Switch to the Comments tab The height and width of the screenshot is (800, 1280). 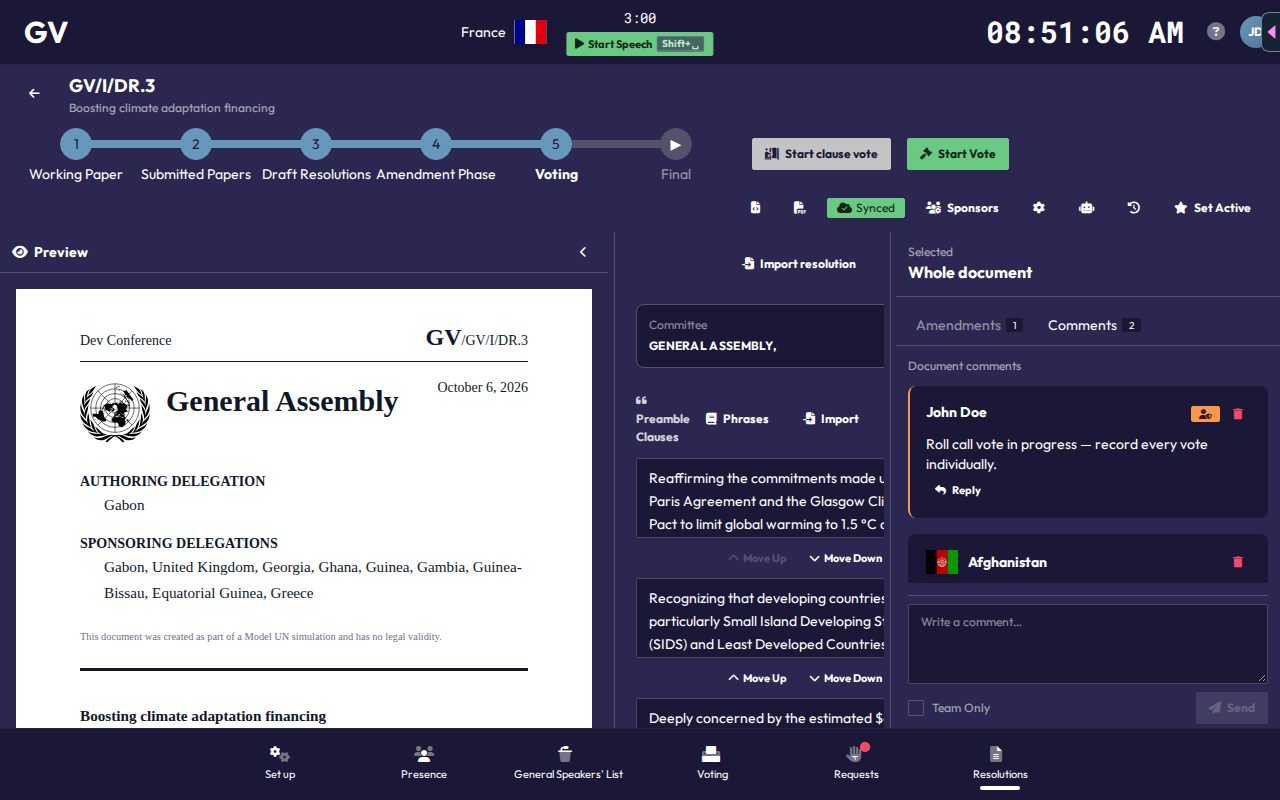(1094, 325)
